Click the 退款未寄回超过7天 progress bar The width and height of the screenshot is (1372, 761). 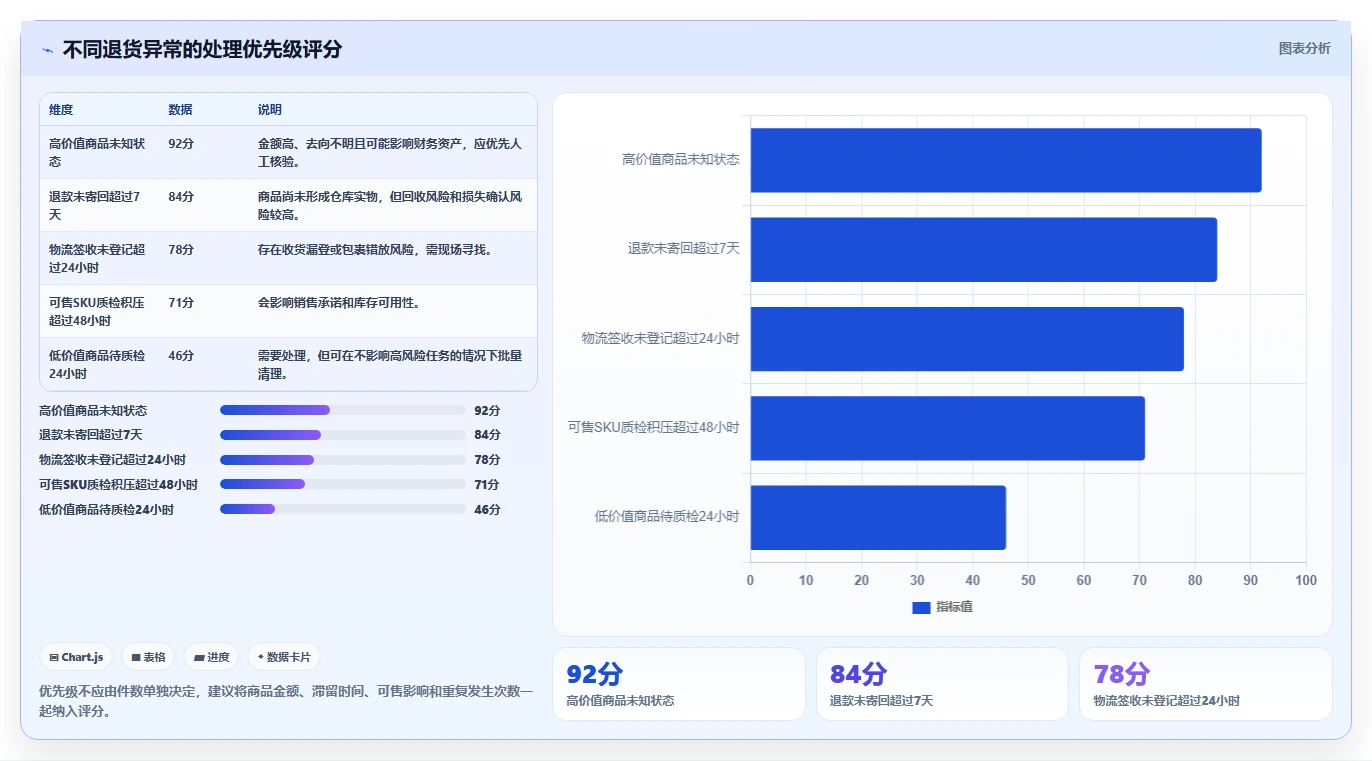point(343,435)
